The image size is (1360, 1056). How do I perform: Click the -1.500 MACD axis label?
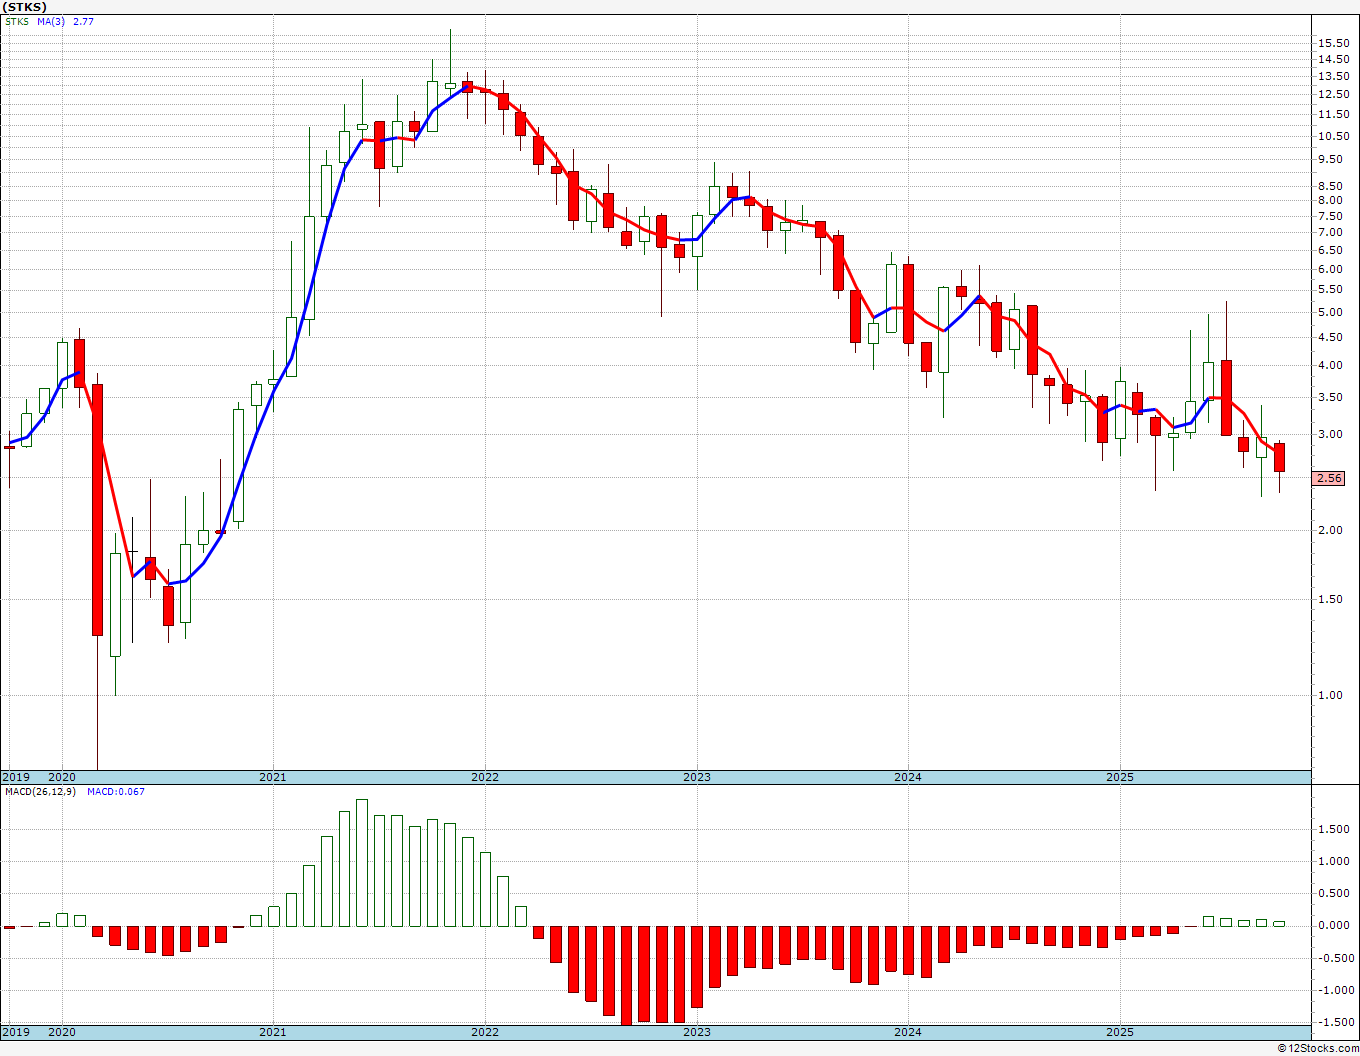click(x=1337, y=1022)
